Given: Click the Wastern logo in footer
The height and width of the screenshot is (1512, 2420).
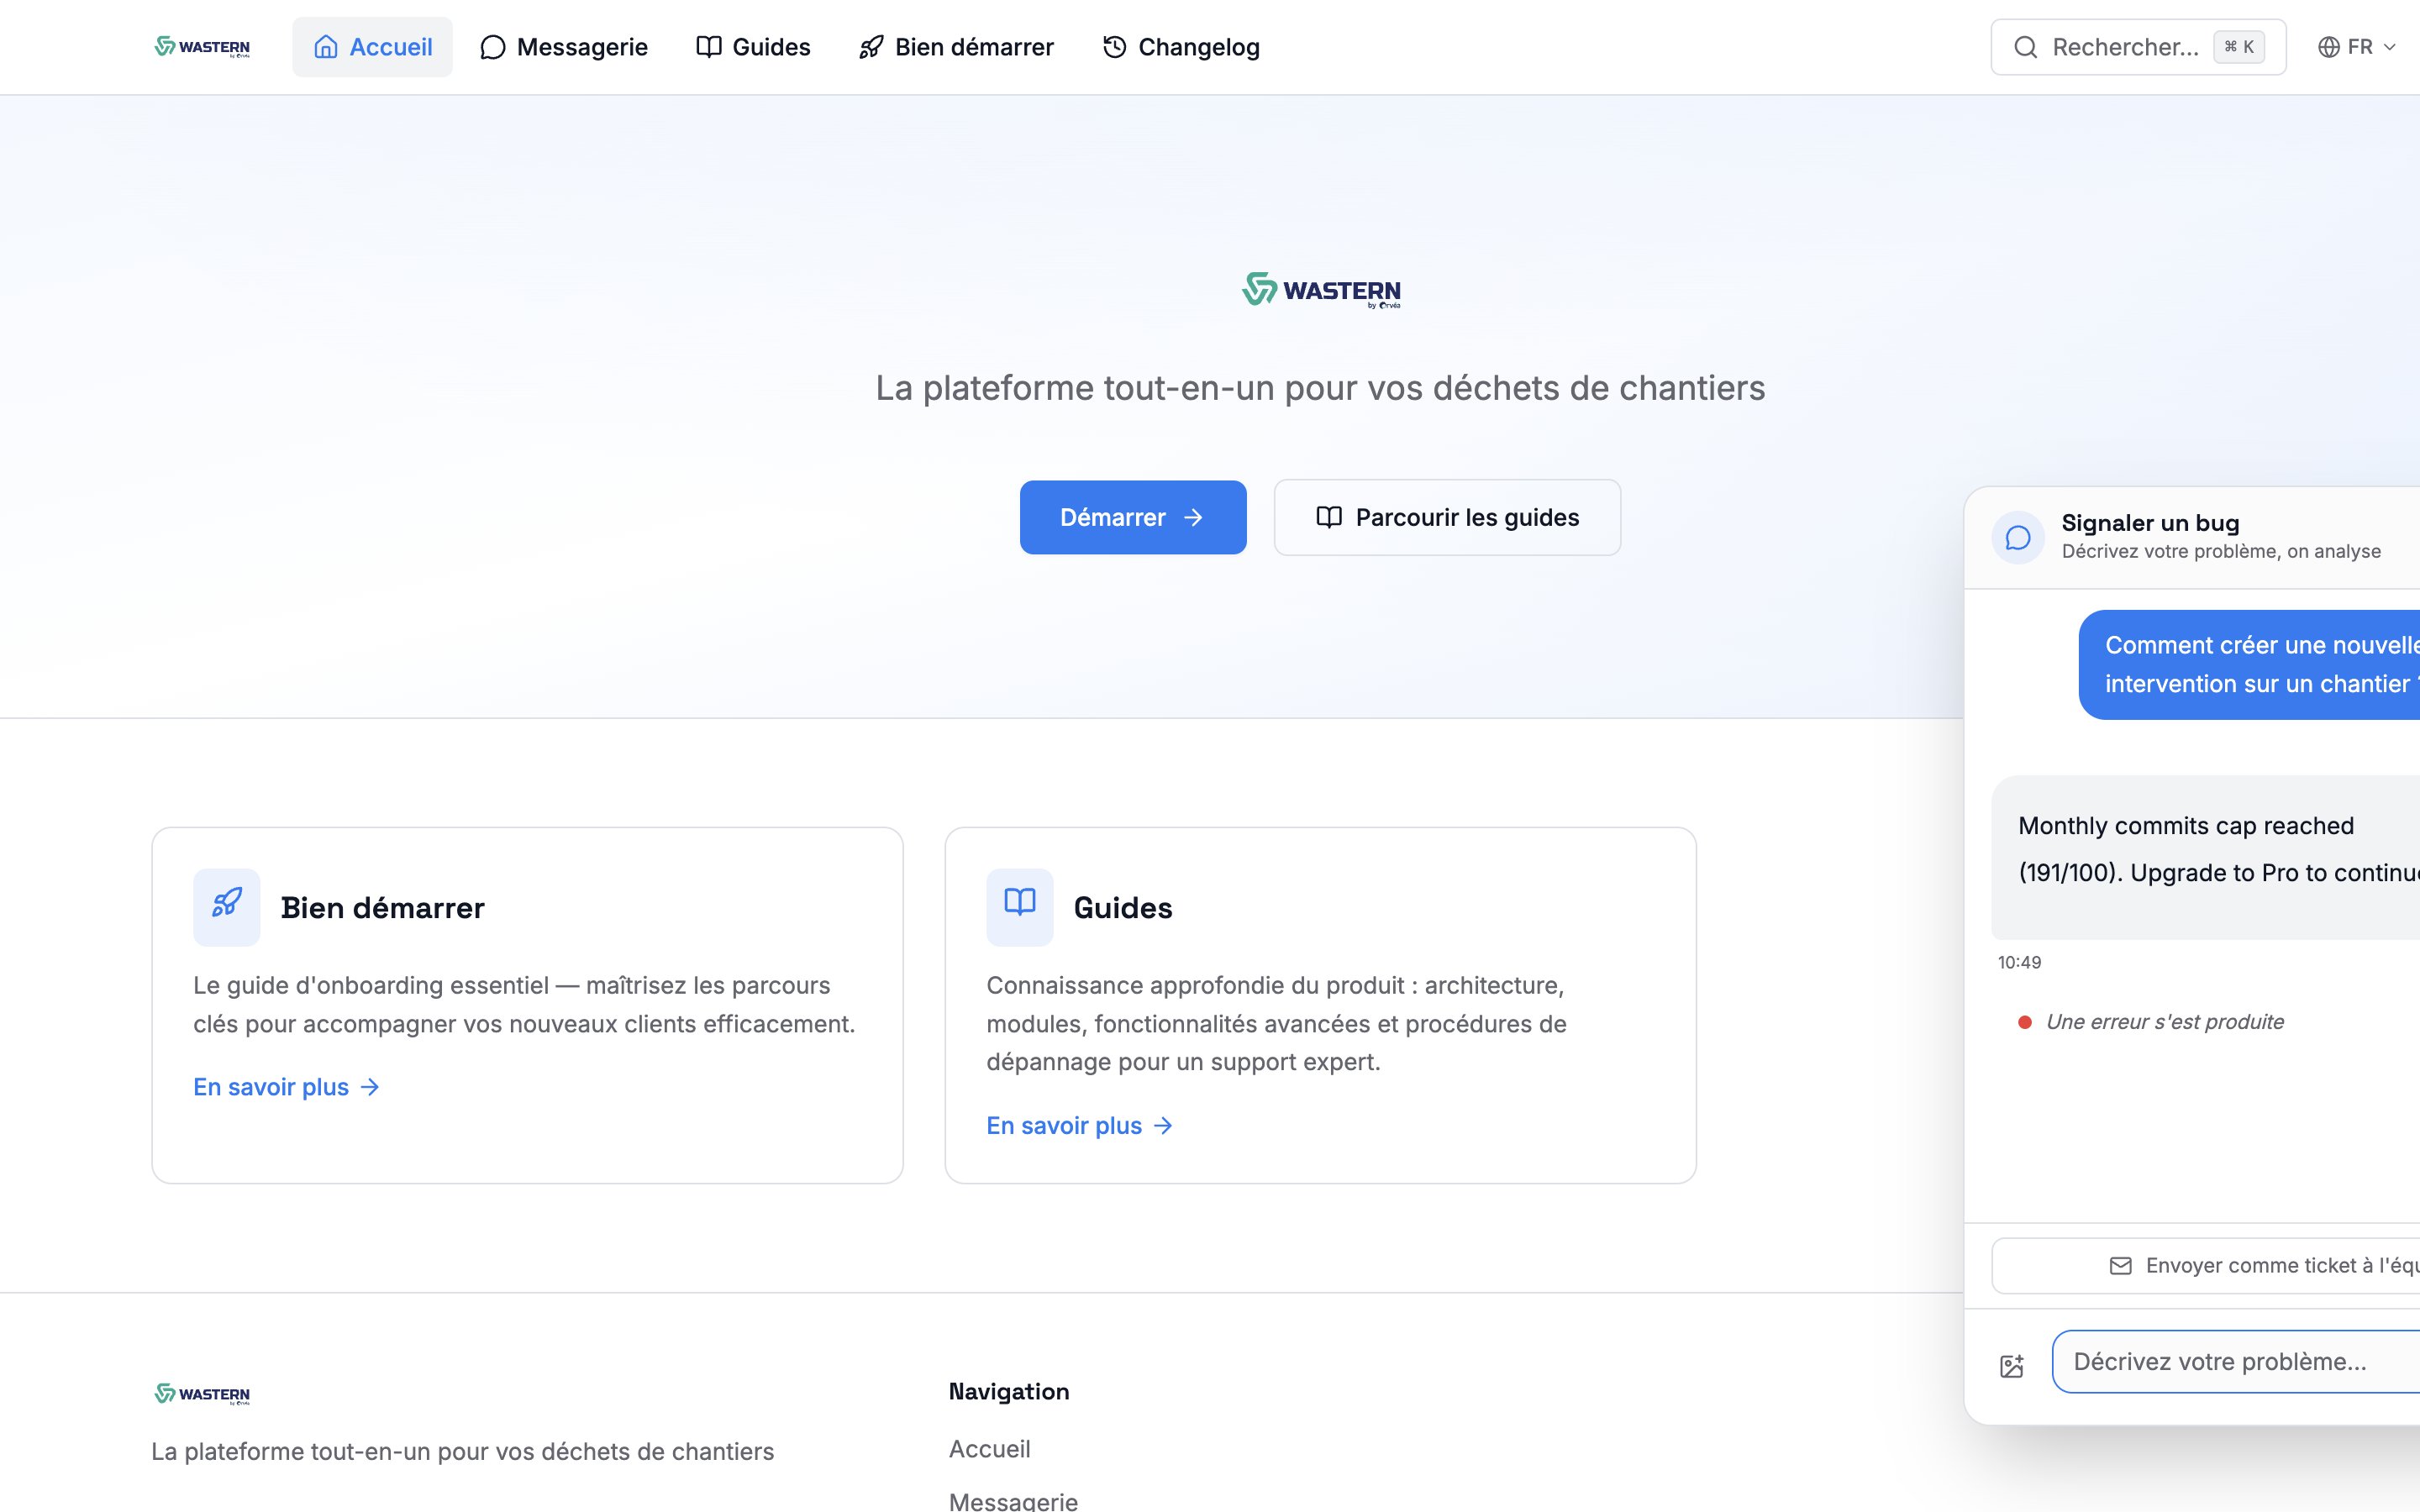Looking at the screenshot, I should tap(202, 1394).
